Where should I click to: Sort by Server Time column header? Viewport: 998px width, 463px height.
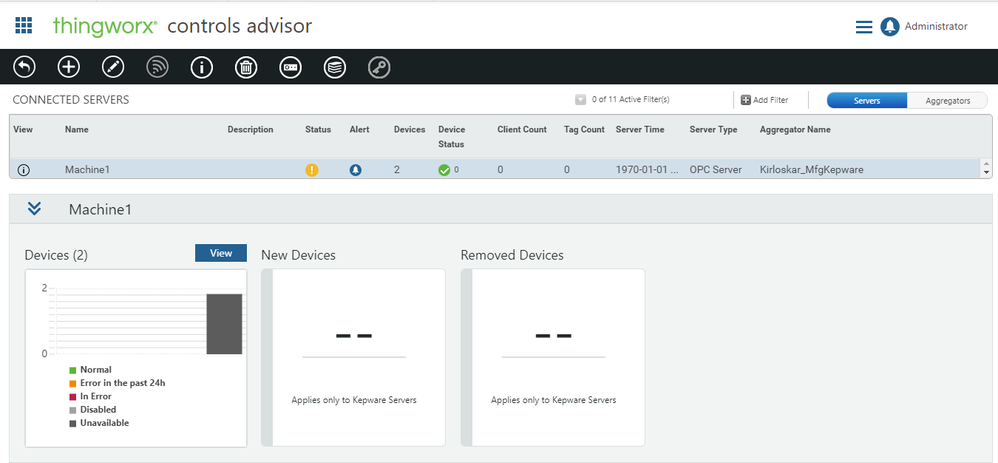click(x=640, y=129)
